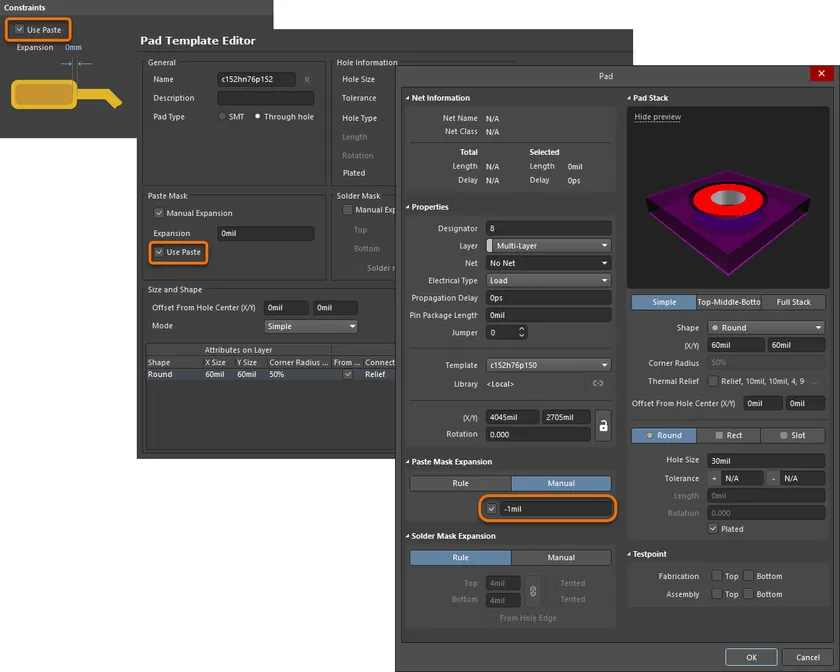This screenshot has height=672, width=840.
Task: Click the Description field in Pad Template Editor
Action: pos(266,98)
